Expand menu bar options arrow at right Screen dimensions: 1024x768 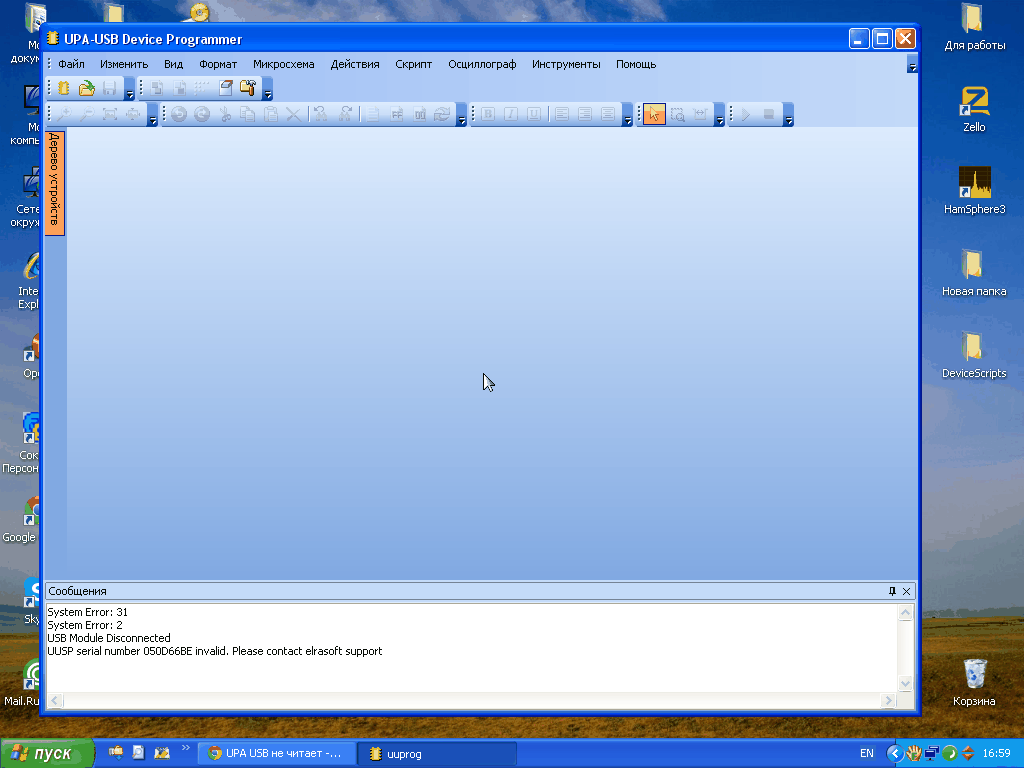(912, 64)
